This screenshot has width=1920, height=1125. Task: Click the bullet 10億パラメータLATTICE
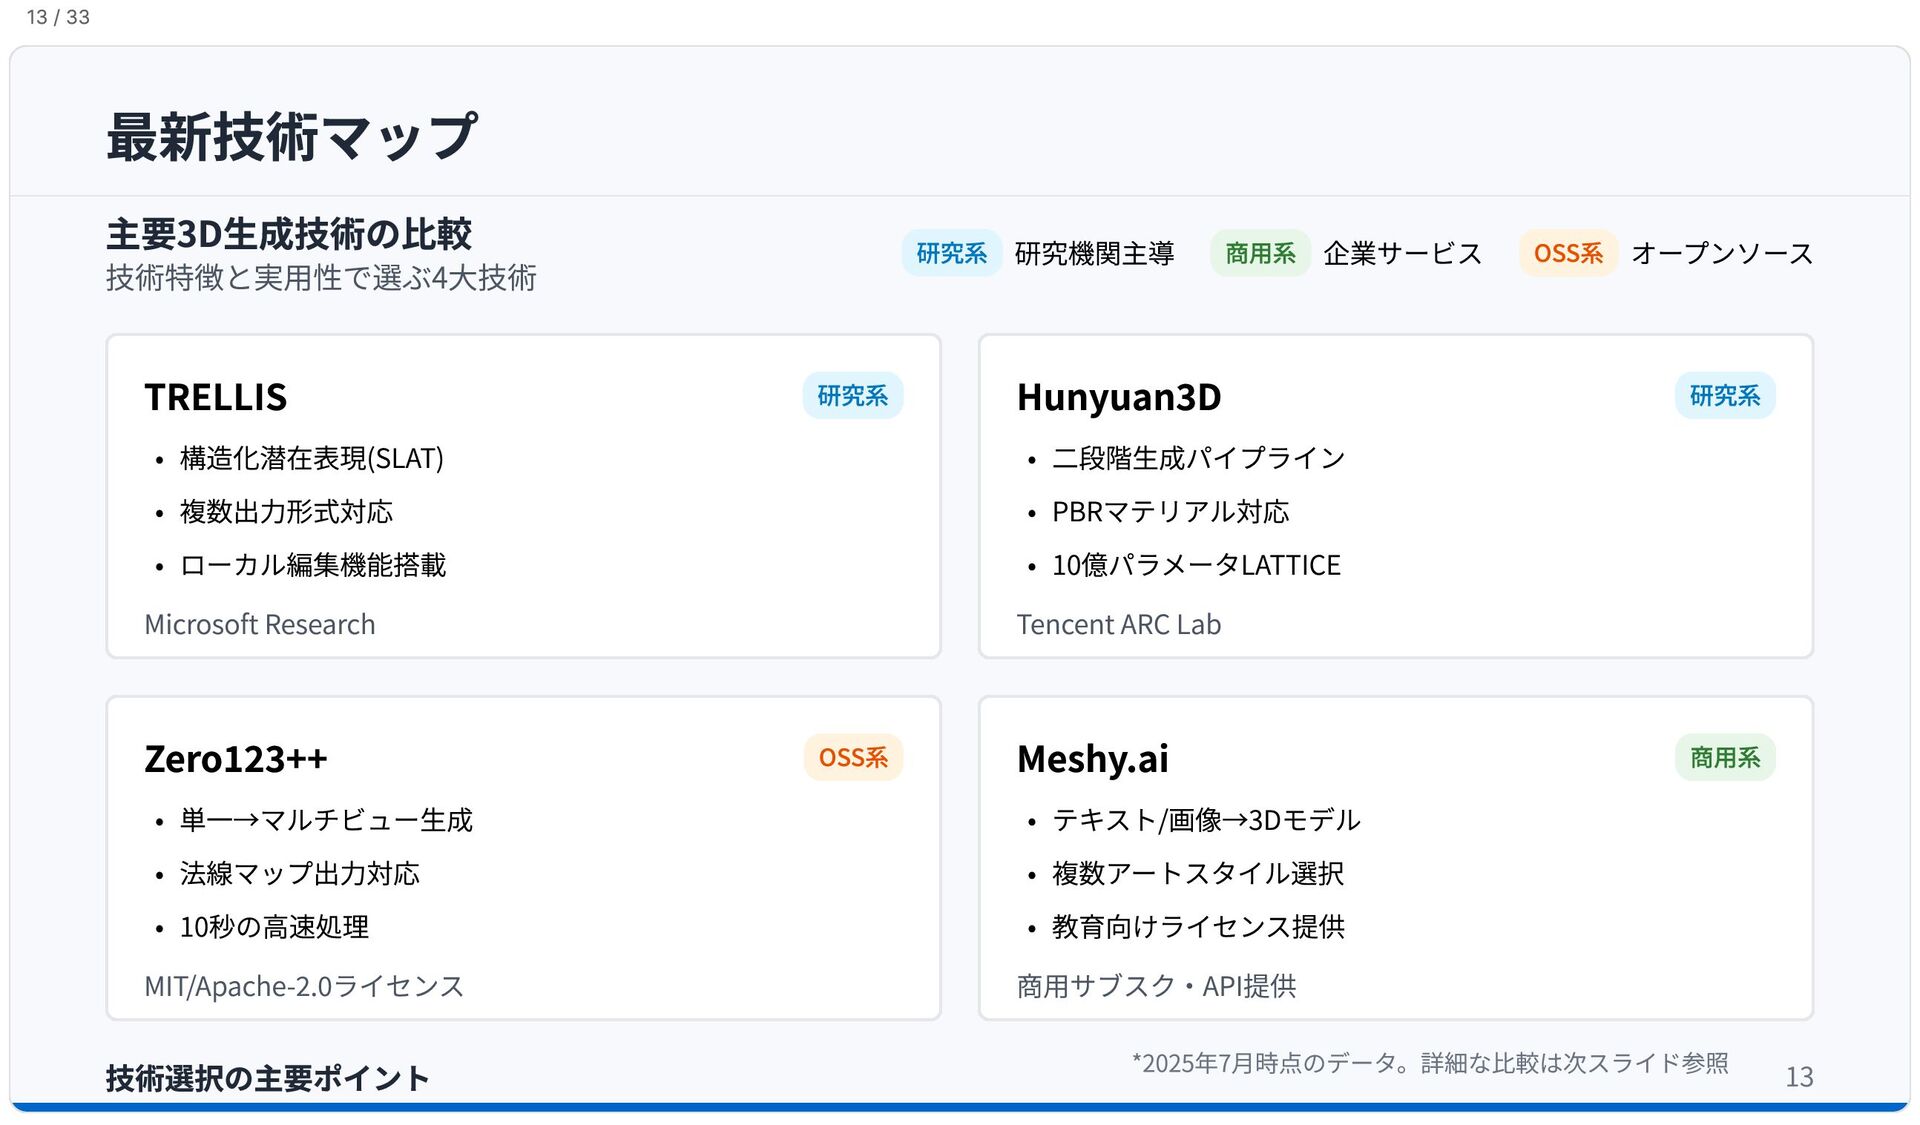tap(1196, 565)
